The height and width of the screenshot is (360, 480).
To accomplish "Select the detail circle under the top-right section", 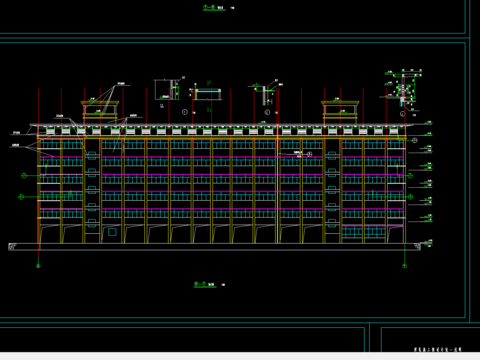I will coord(403,114).
